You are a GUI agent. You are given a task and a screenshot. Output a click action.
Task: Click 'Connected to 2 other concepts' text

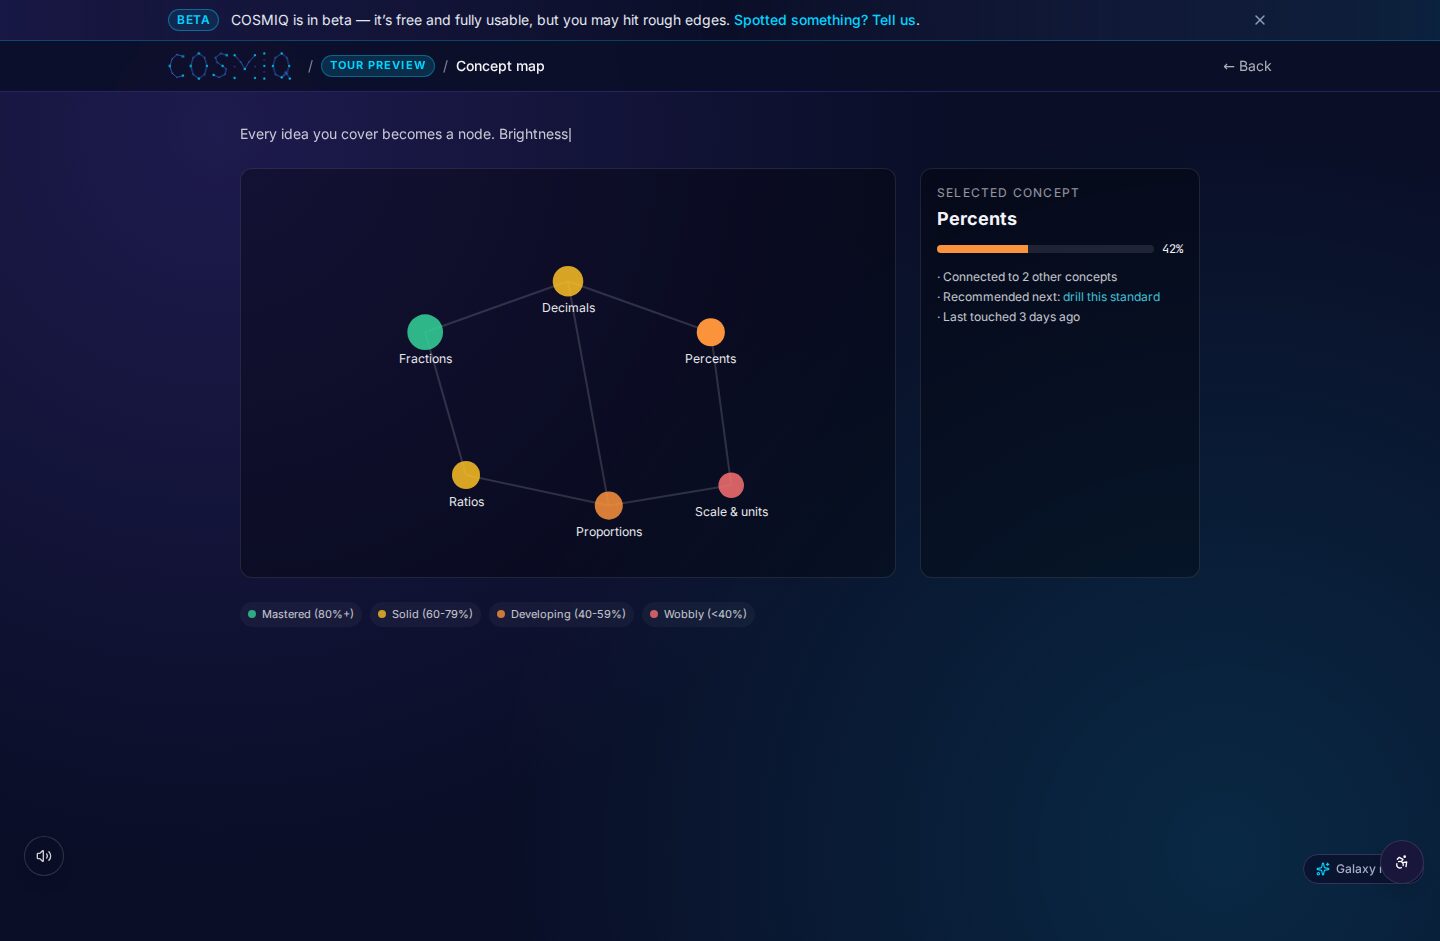(x=1029, y=277)
